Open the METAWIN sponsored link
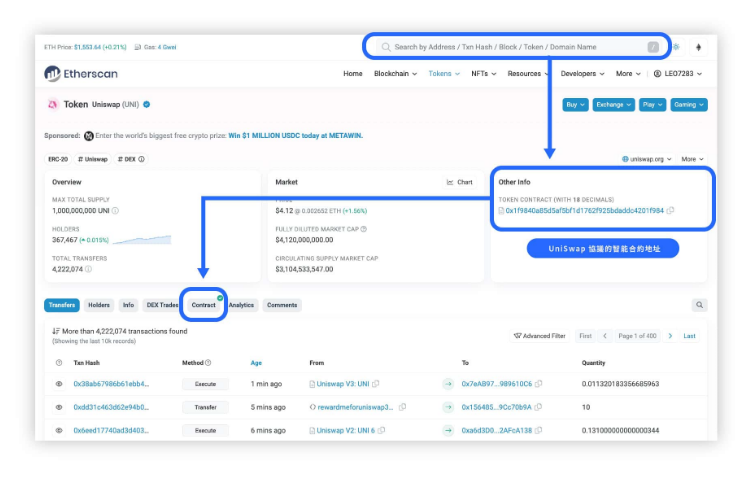 pos(295,136)
